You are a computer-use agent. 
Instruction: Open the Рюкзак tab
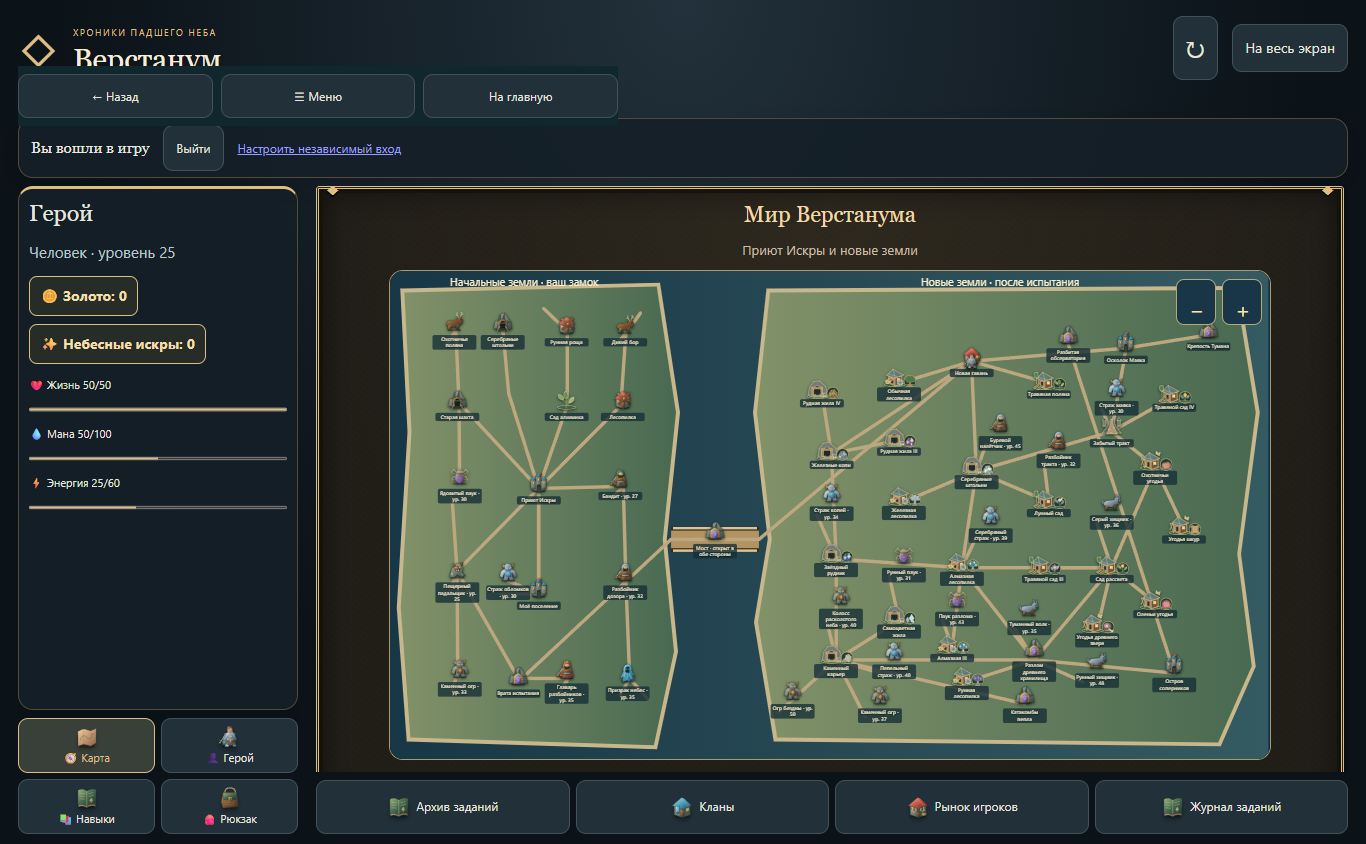point(229,807)
